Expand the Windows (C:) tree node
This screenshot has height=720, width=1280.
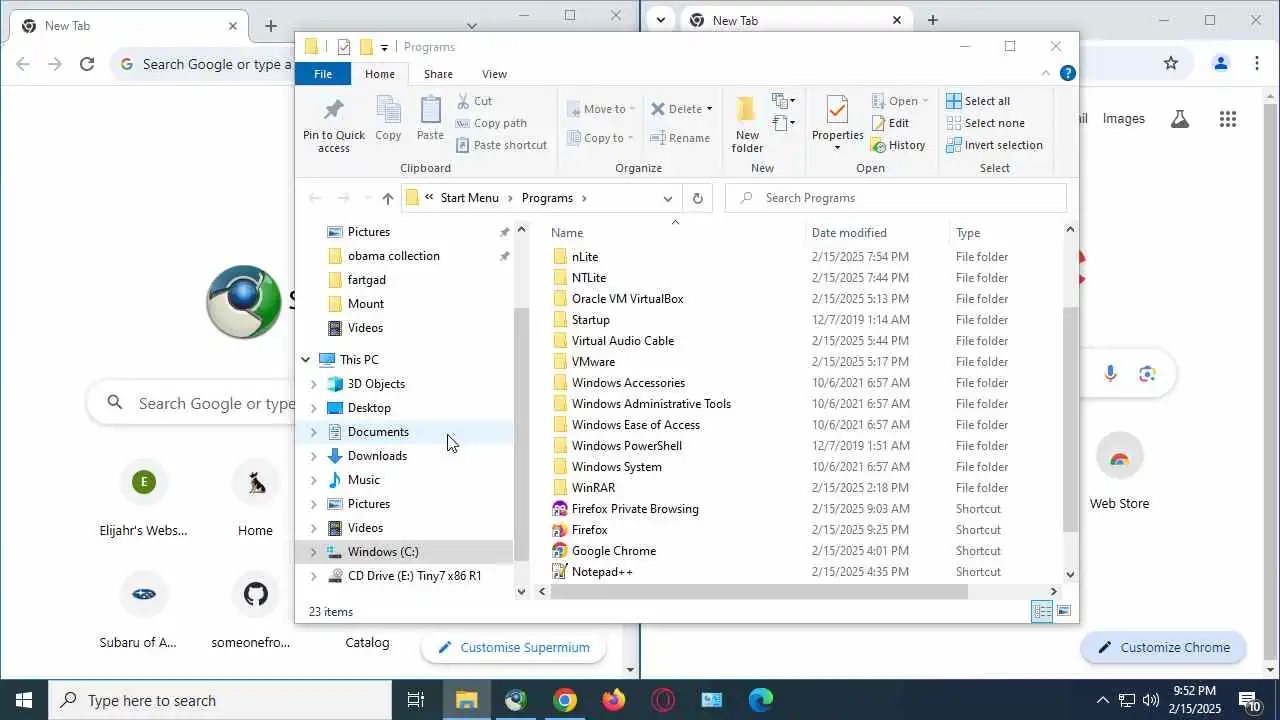click(314, 552)
